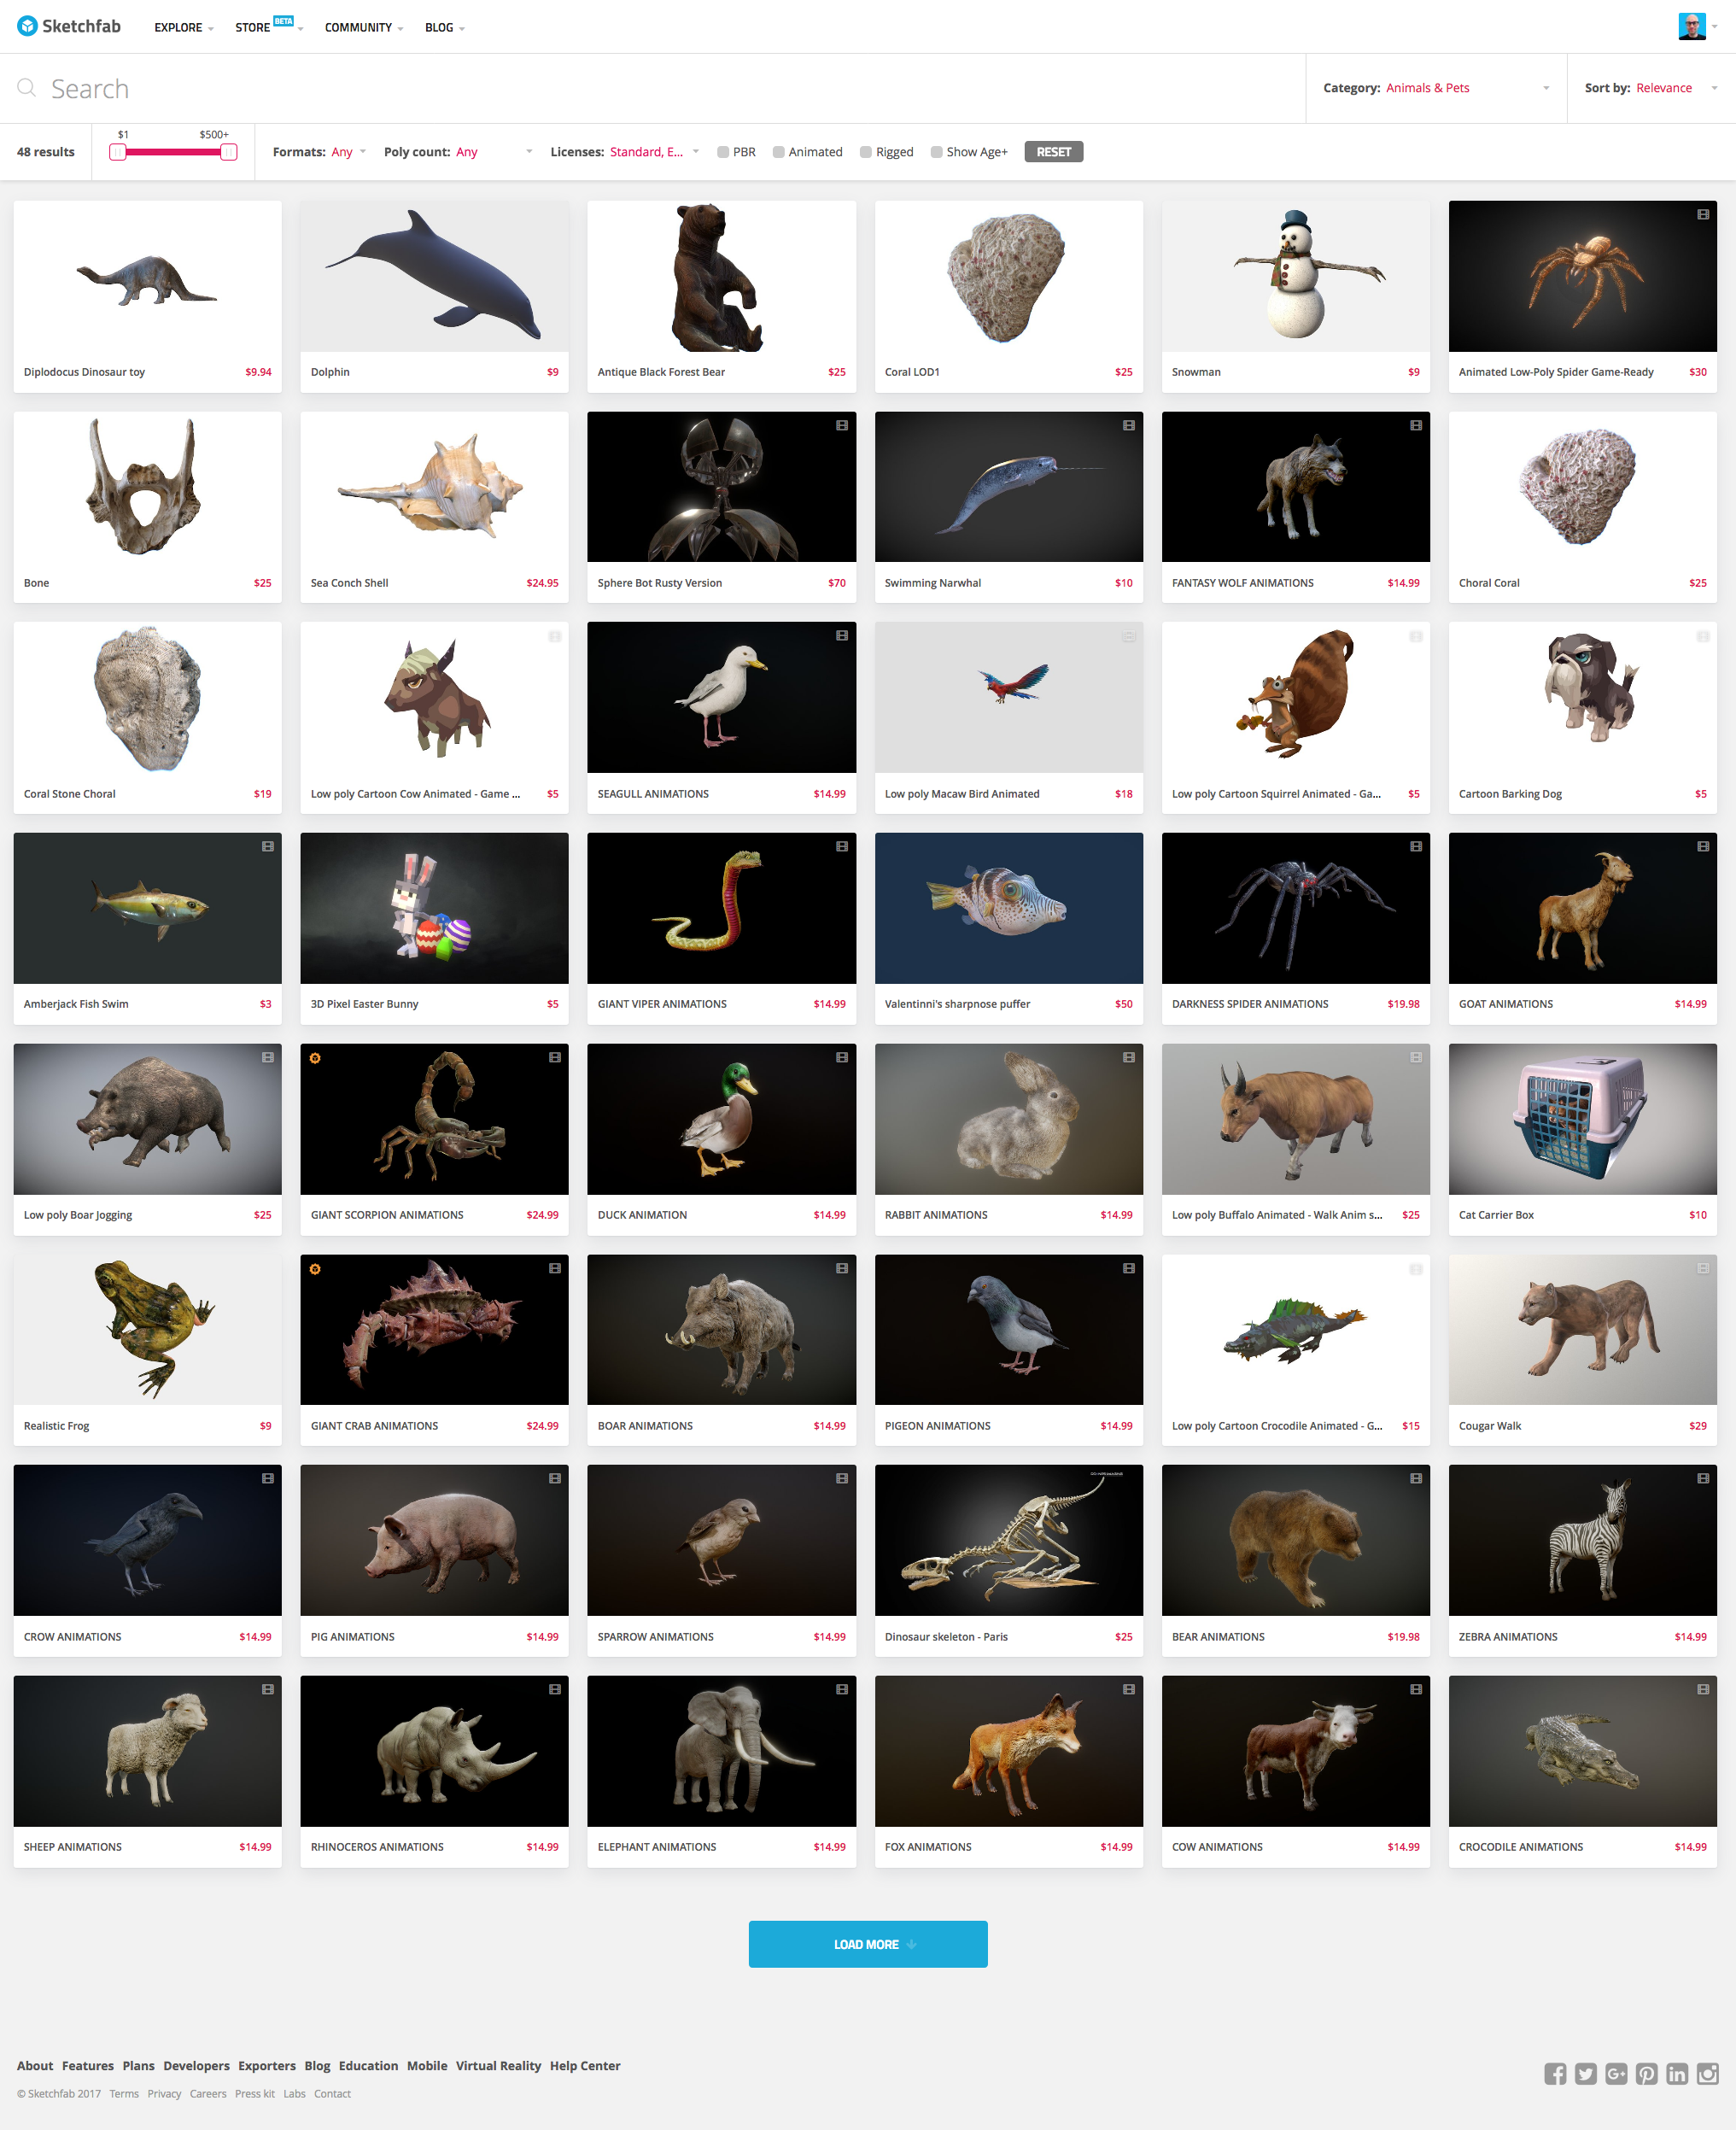
Task: Open the Store menu item
Action: click(256, 25)
